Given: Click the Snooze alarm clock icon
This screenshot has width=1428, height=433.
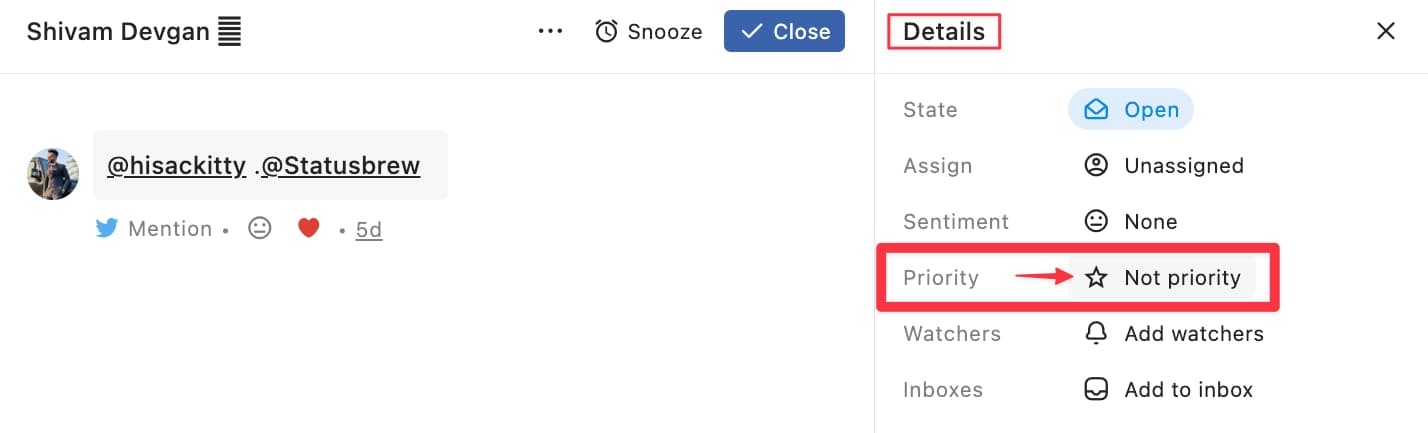Looking at the screenshot, I should pos(606,31).
